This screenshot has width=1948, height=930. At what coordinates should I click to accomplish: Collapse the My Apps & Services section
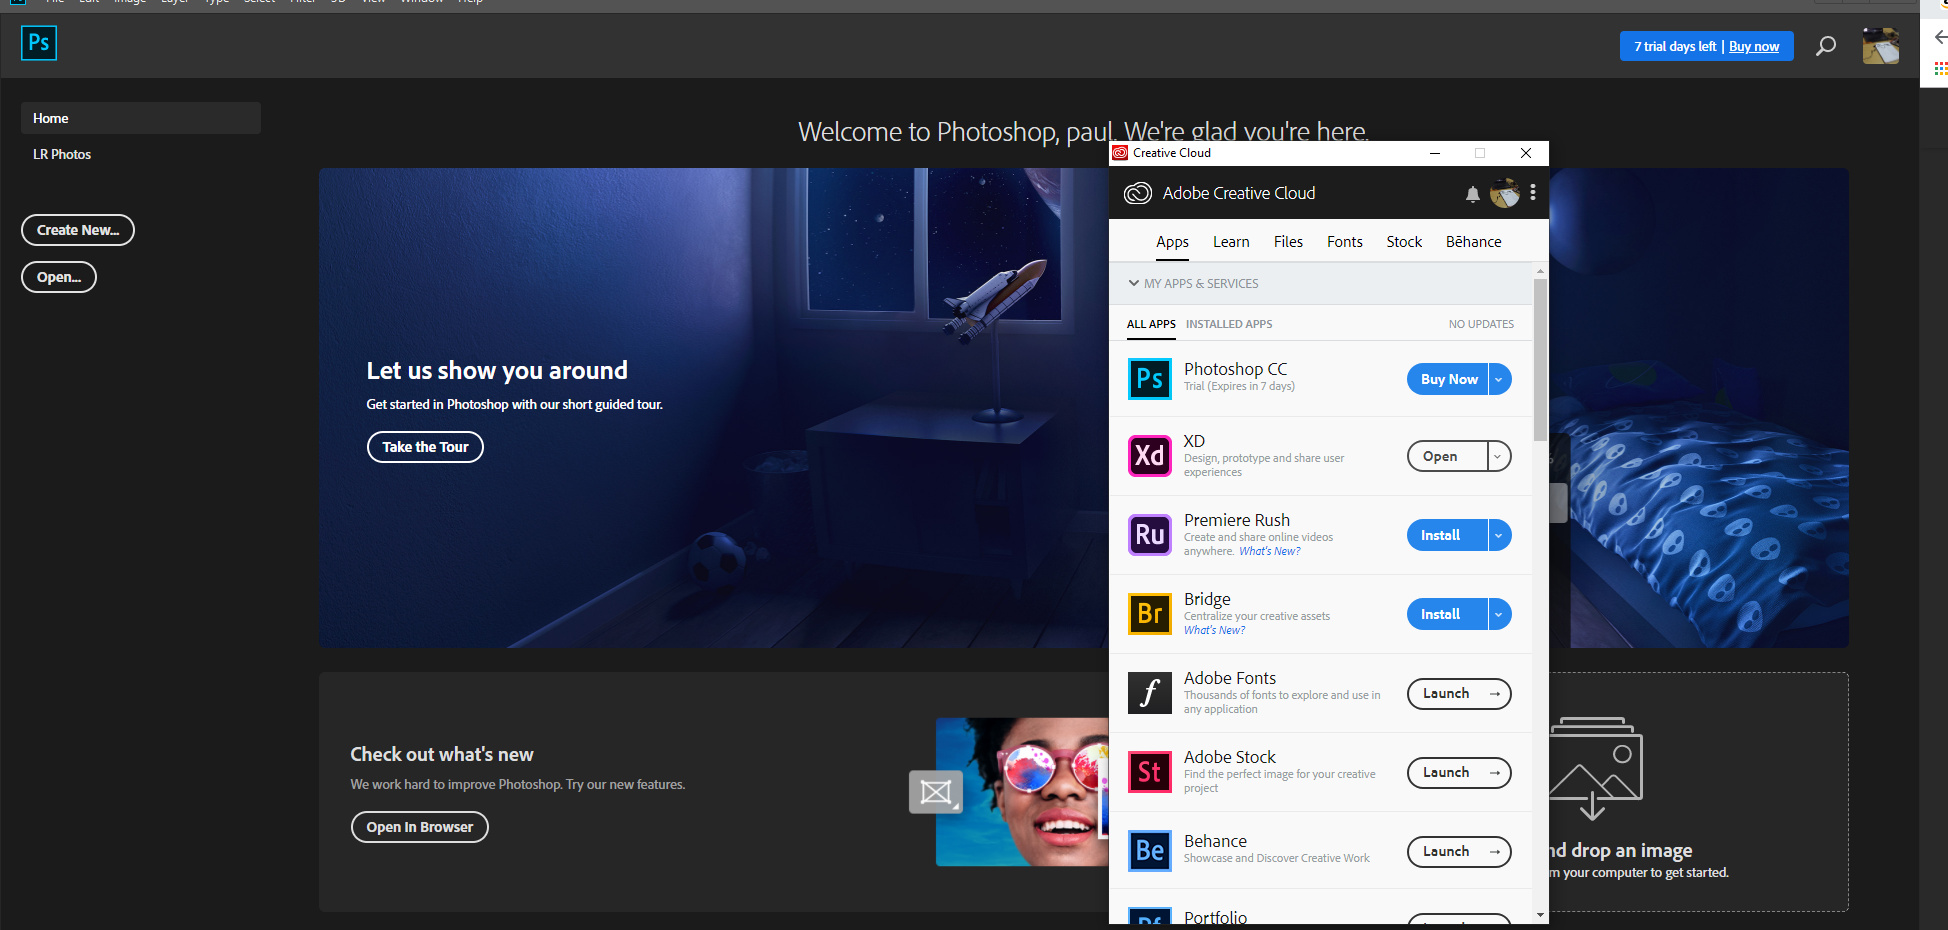[x=1134, y=283]
